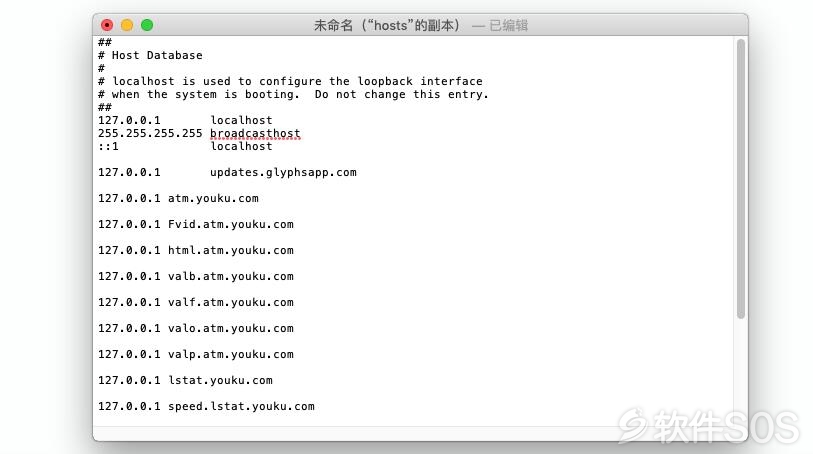Click the green full-screen button

point(147,25)
